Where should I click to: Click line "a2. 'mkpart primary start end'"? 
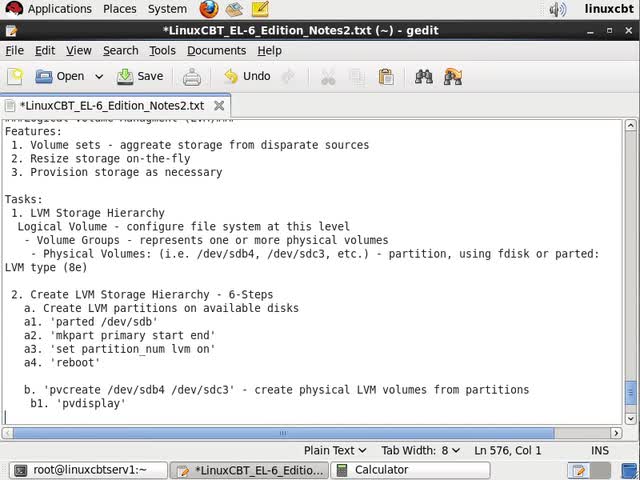[x=120, y=336]
